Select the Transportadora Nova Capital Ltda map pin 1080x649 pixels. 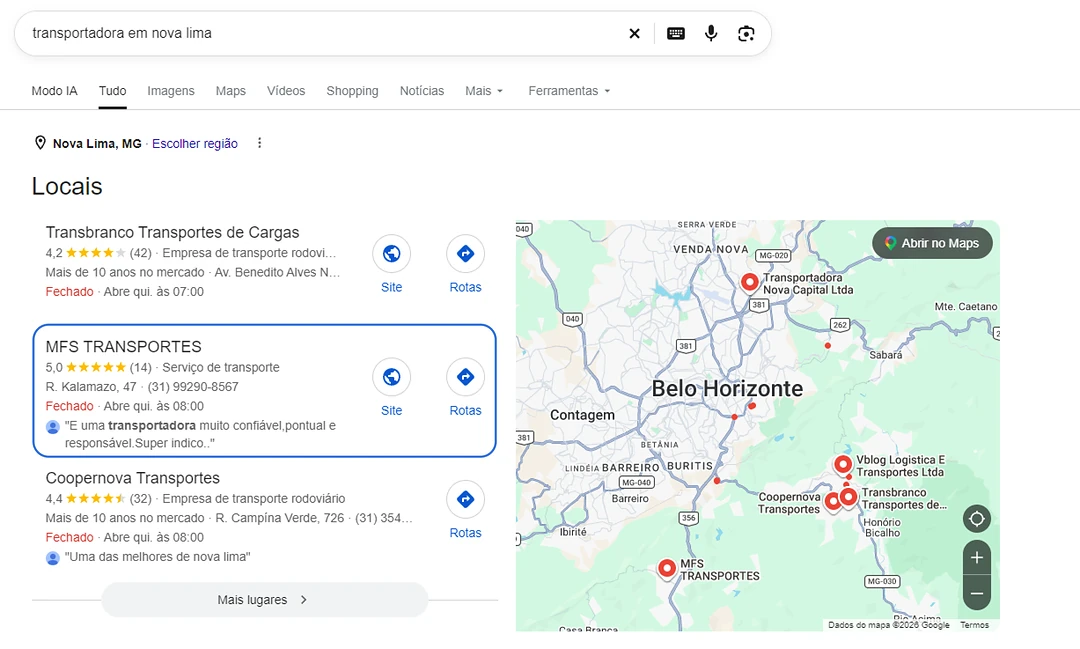749,282
